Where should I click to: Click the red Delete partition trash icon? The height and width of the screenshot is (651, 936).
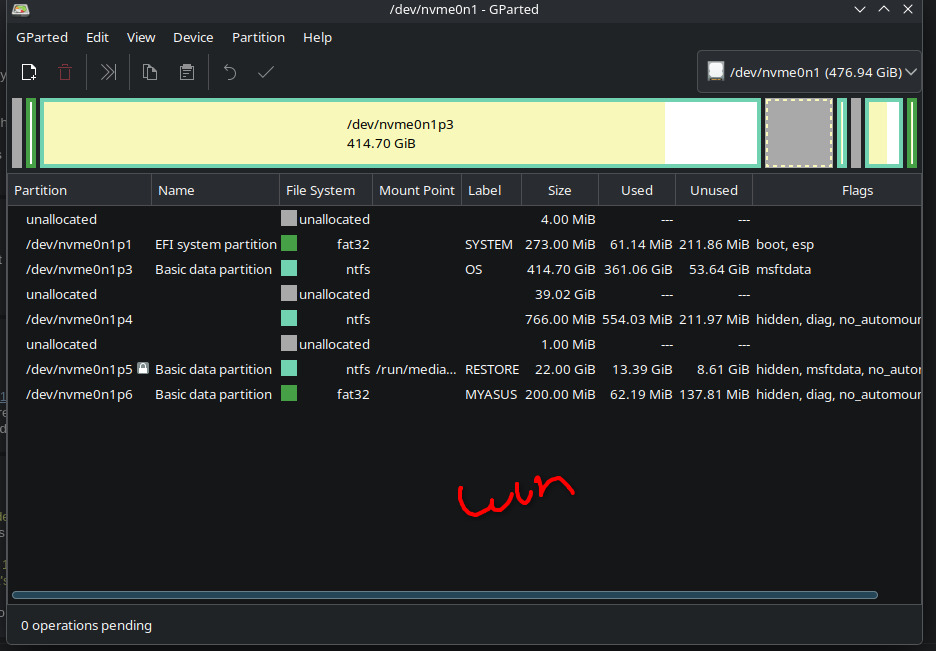point(65,72)
